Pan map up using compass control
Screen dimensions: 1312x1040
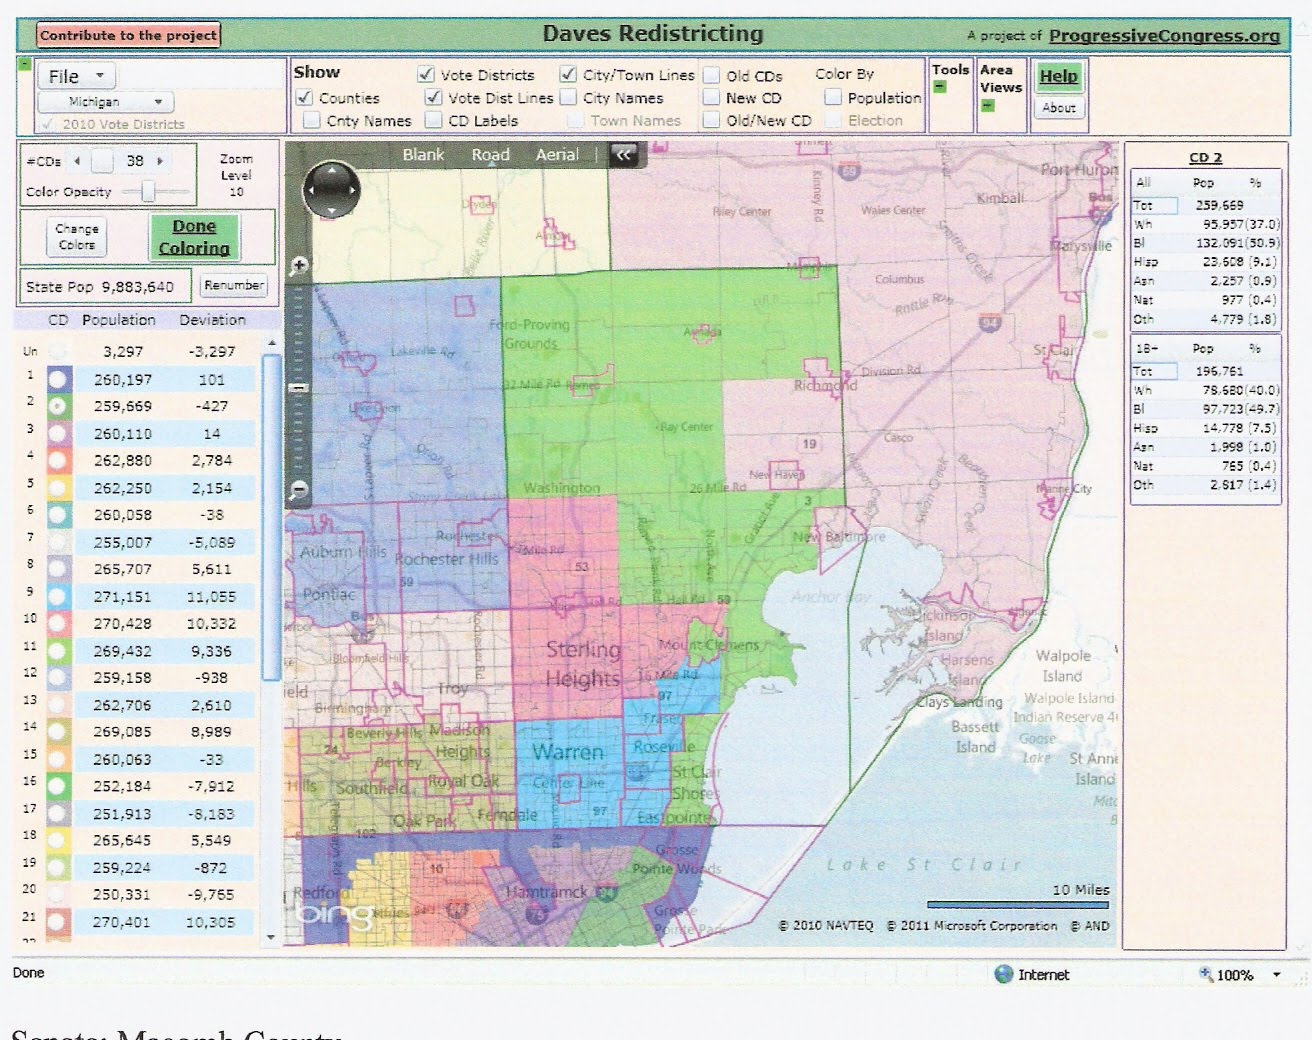coord(331,170)
